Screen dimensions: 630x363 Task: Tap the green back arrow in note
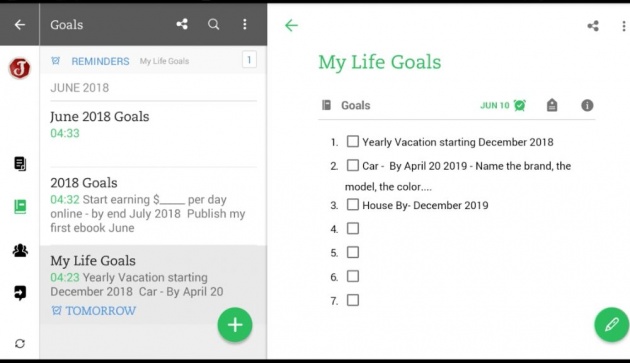click(291, 25)
